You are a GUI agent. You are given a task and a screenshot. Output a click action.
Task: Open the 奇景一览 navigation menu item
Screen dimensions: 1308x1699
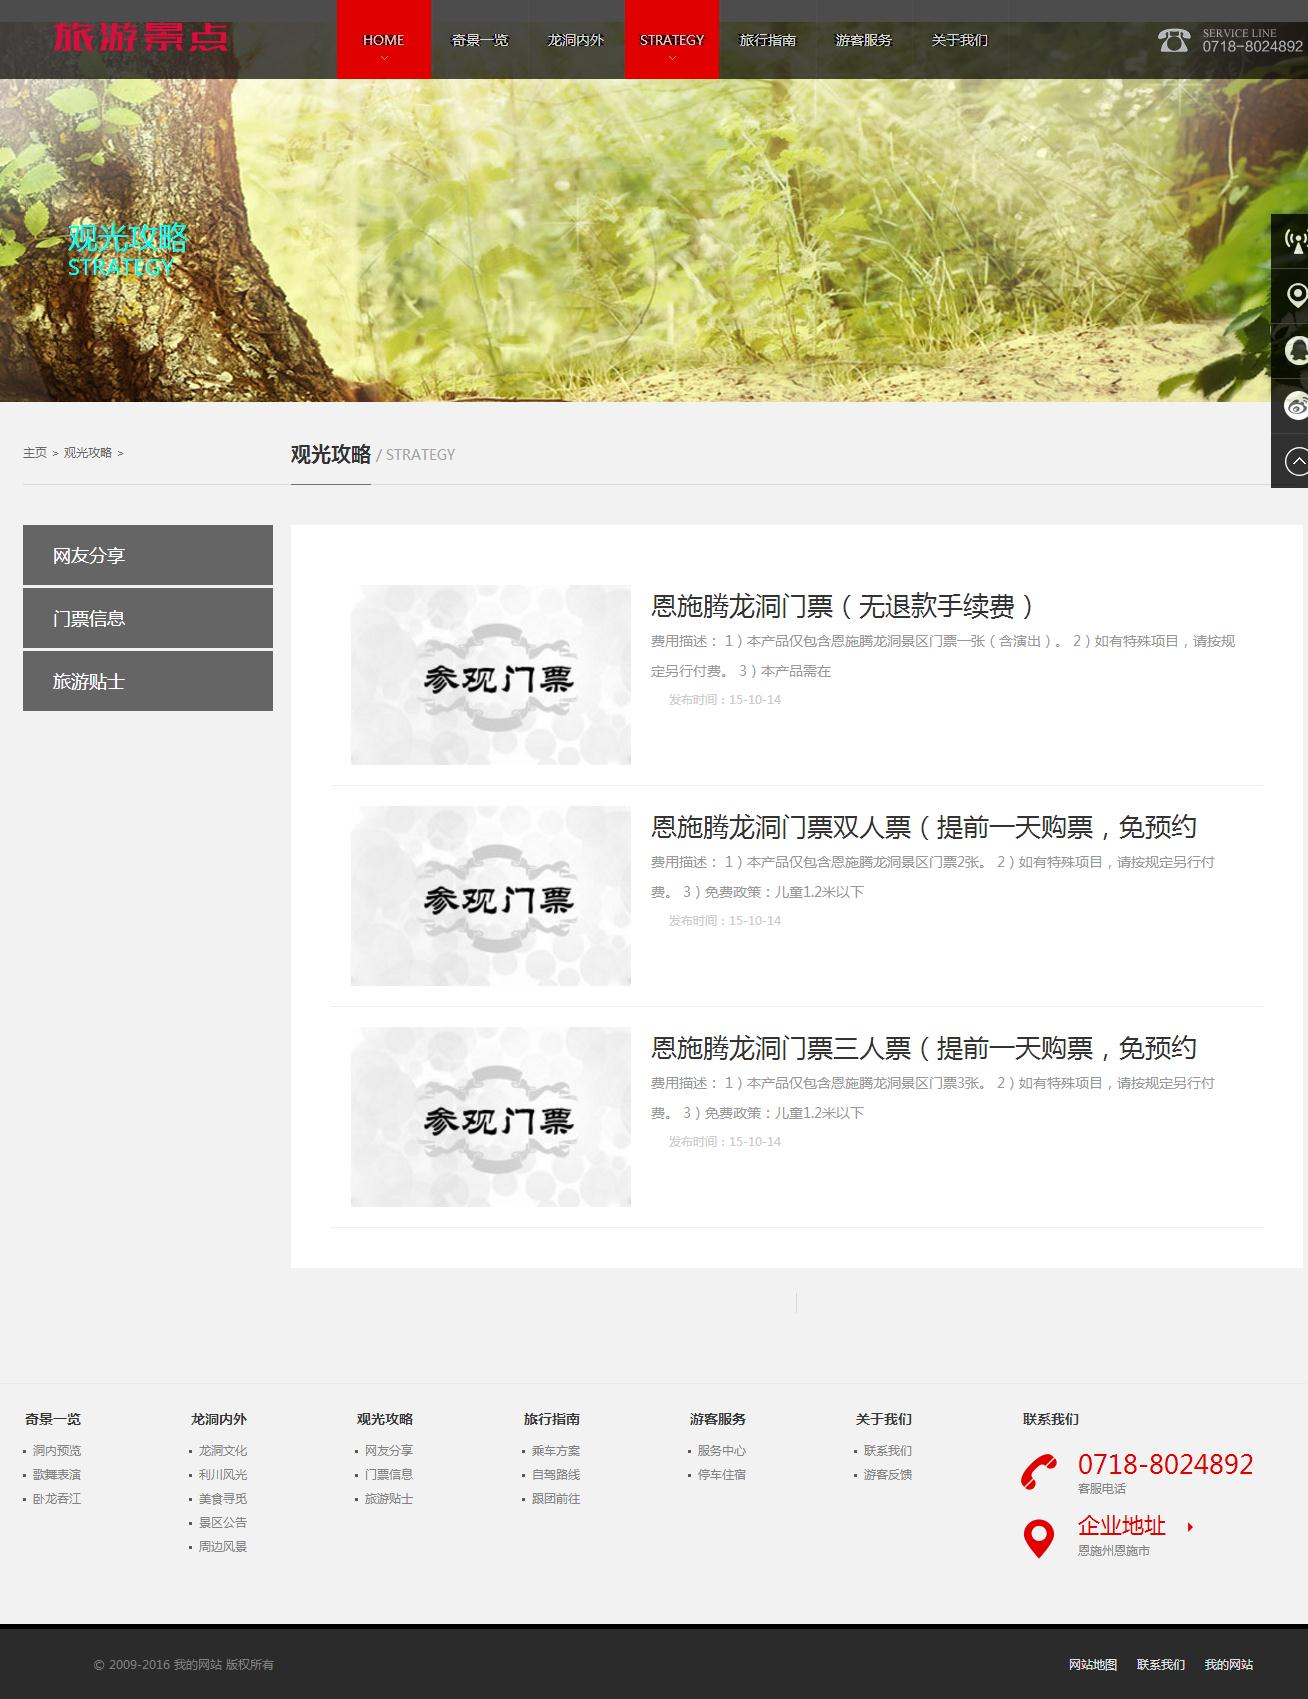pos(480,40)
